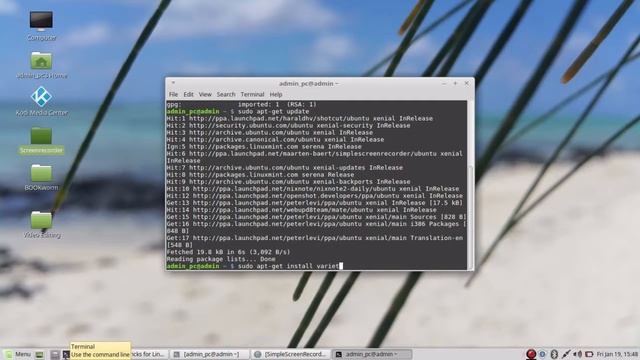Image resolution: width=640 pixels, height=360 pixels.
Task: Launch Terminal from the panel launcher
Action: pos(66,355)
